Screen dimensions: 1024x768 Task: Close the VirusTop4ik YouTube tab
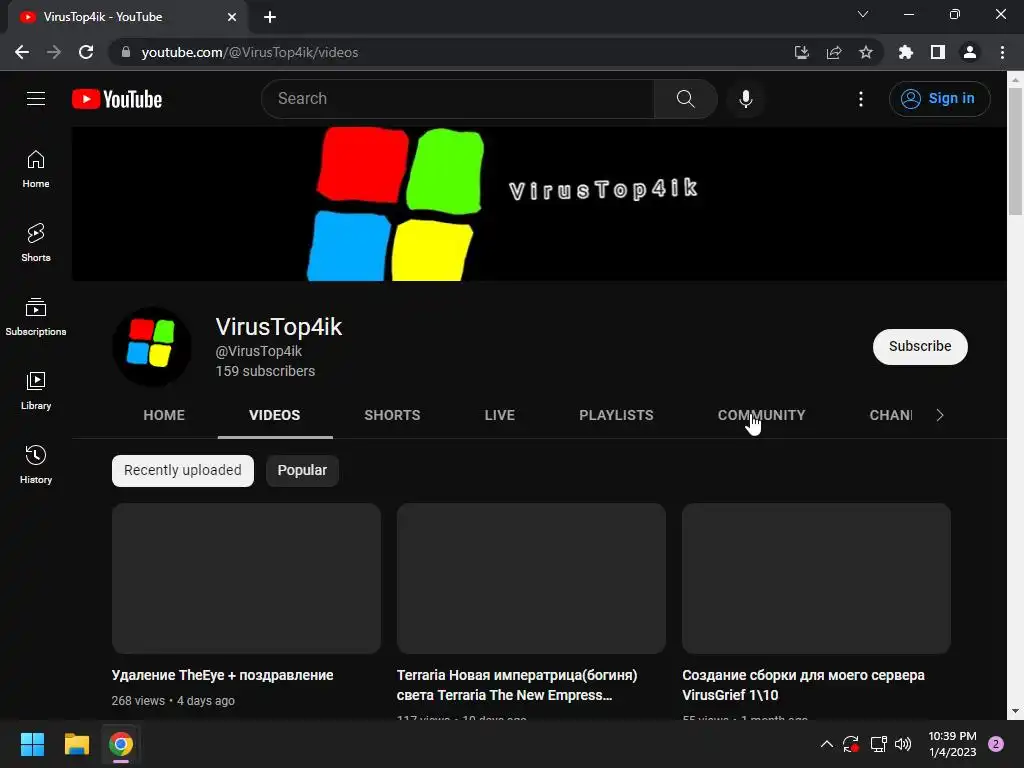point(232,17)
